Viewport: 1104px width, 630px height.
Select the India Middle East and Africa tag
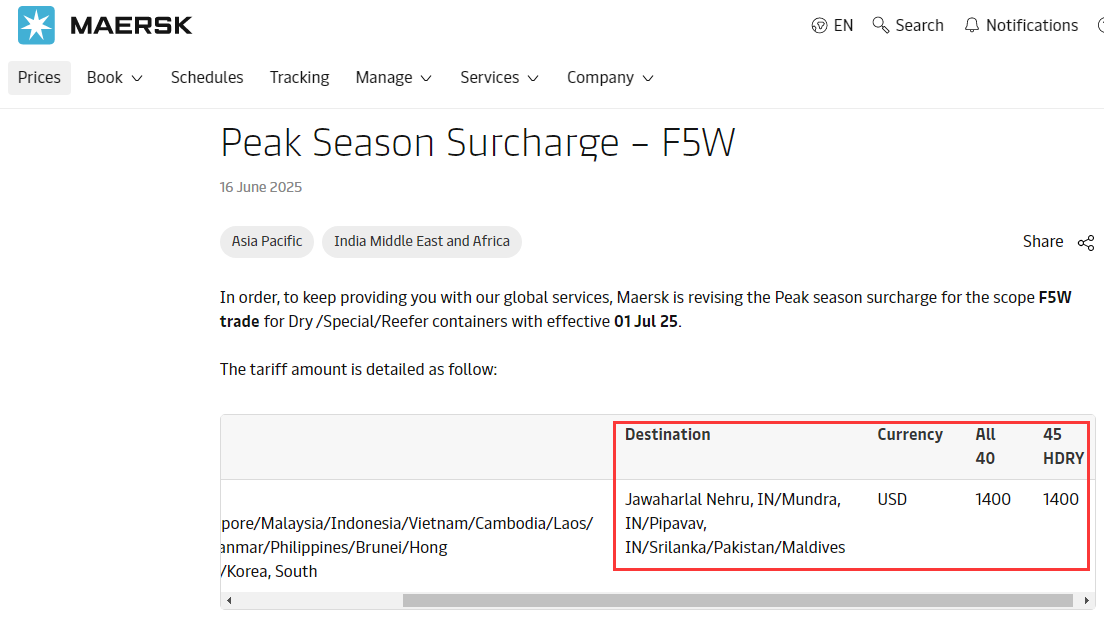(421, 241)
